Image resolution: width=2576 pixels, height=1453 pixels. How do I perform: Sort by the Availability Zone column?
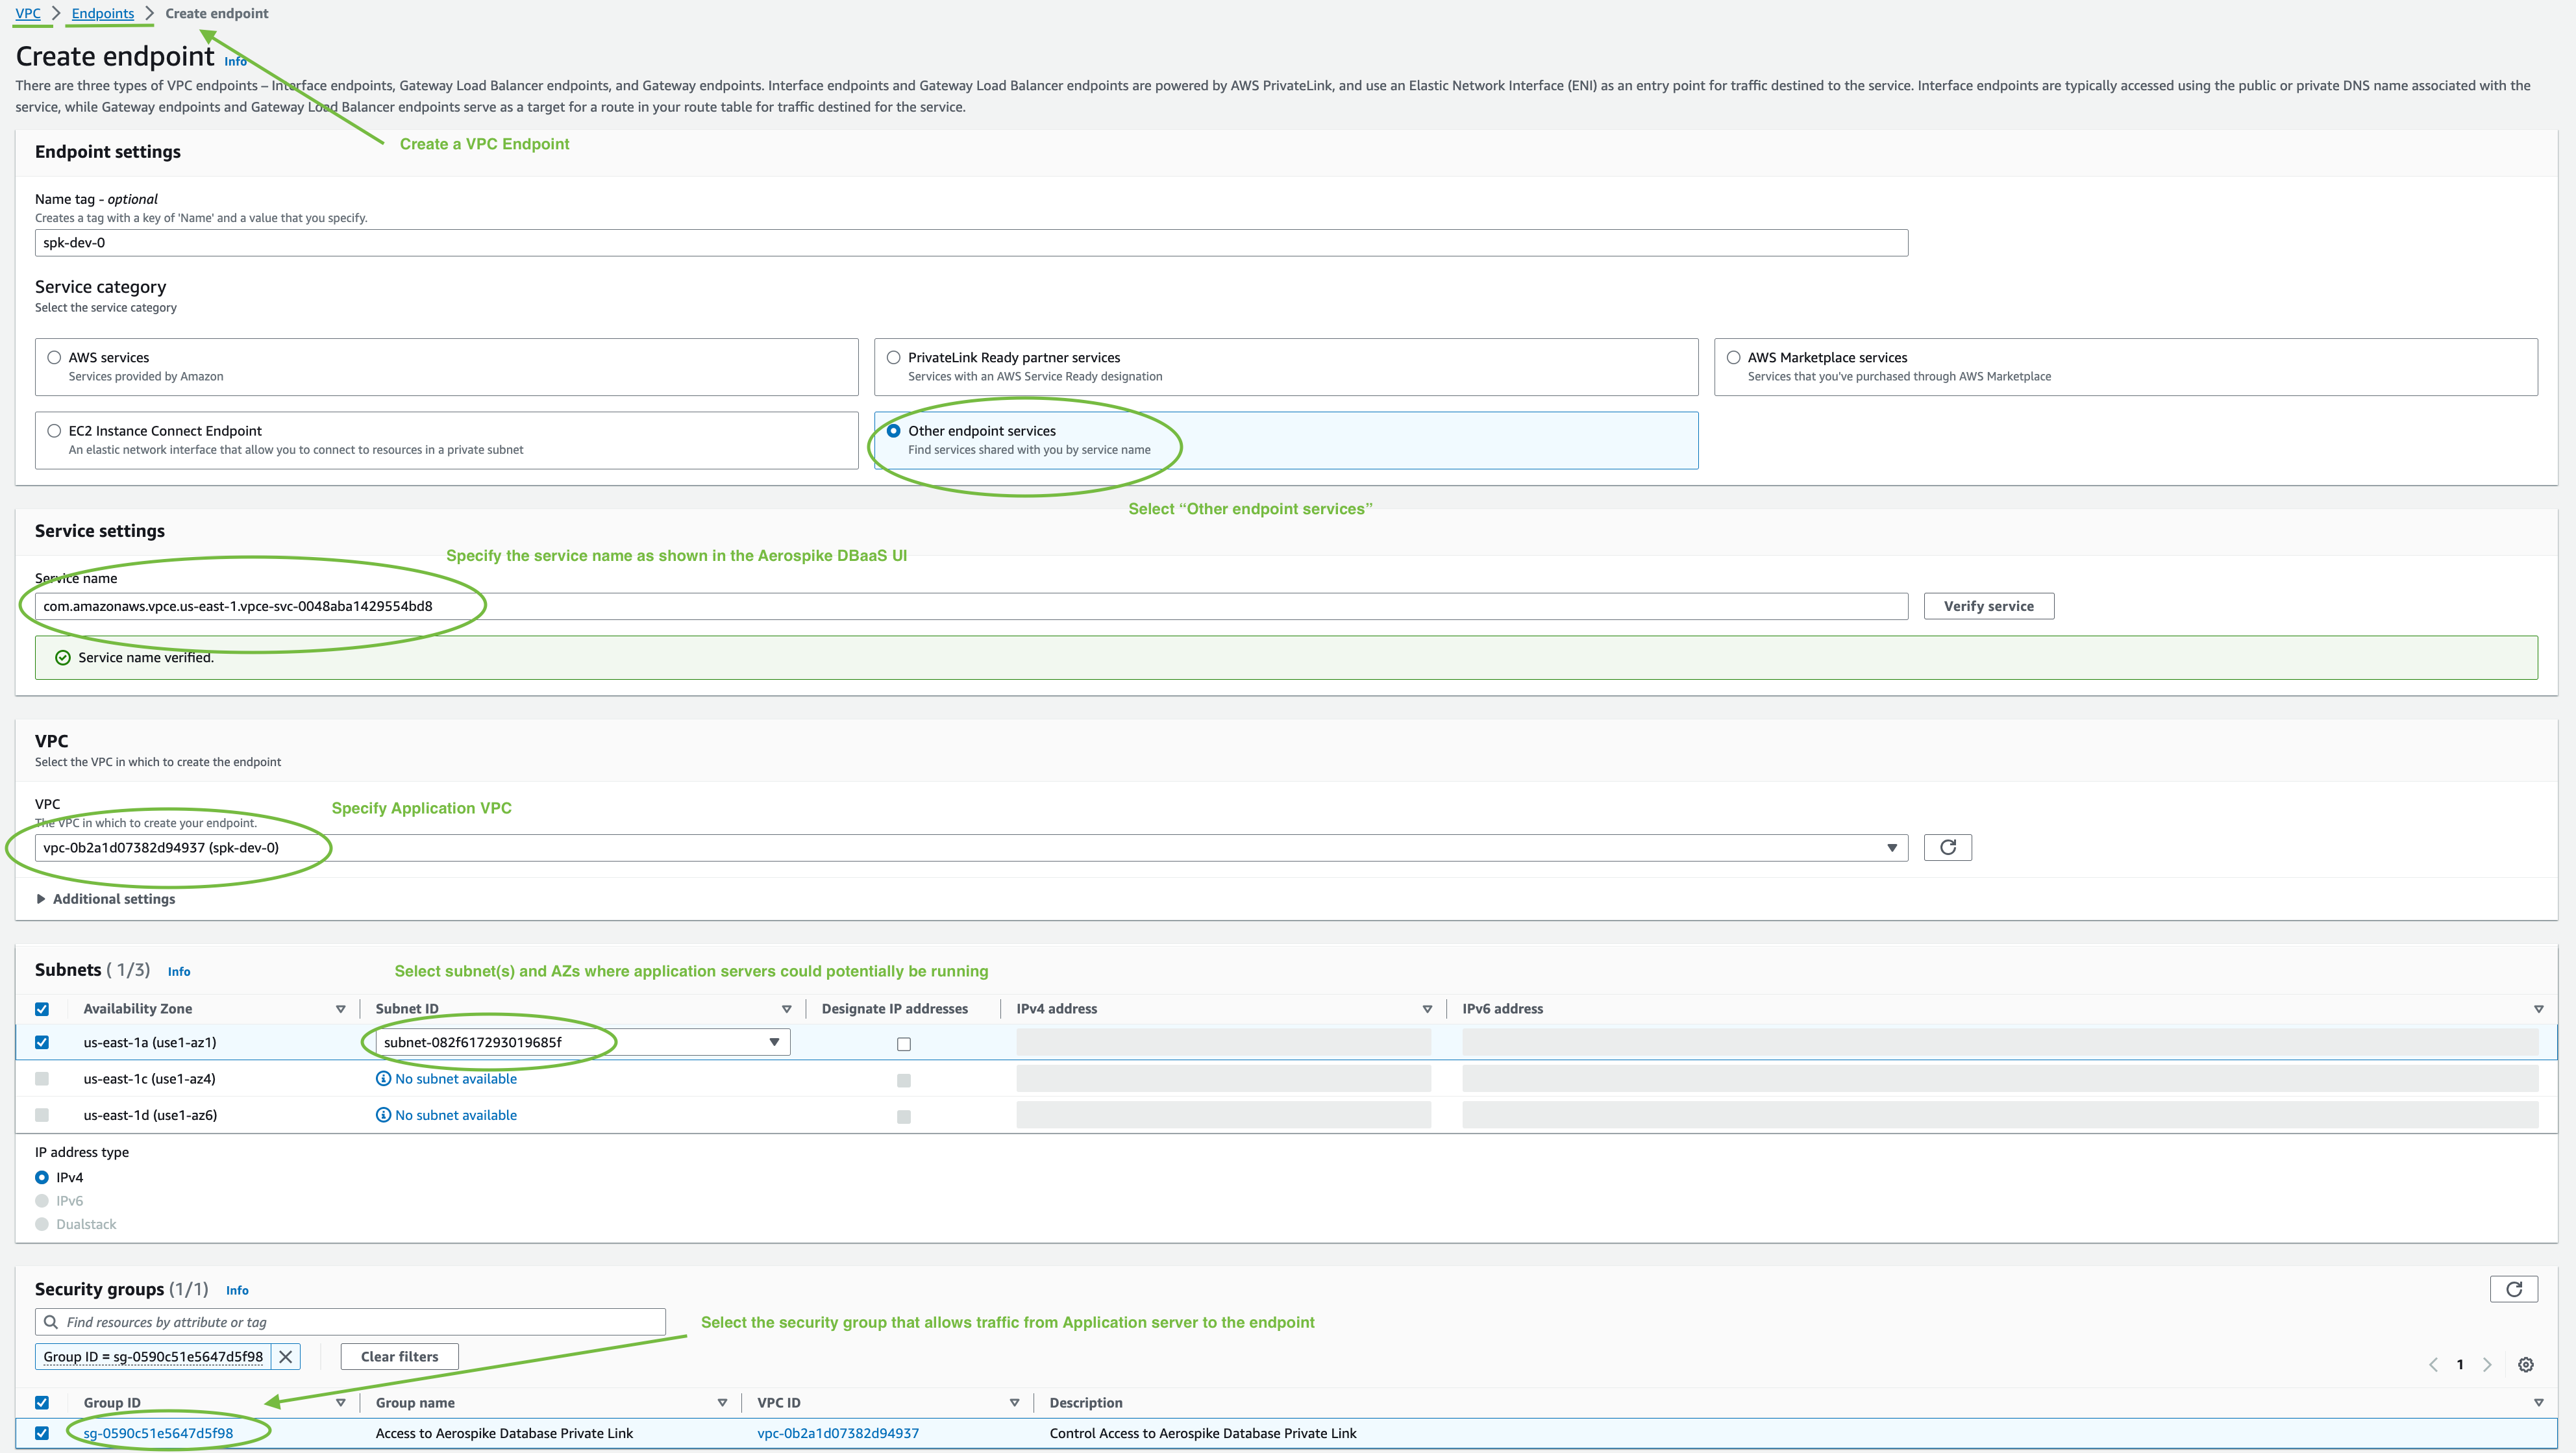pyautogui.click(x=340, y=1009)
